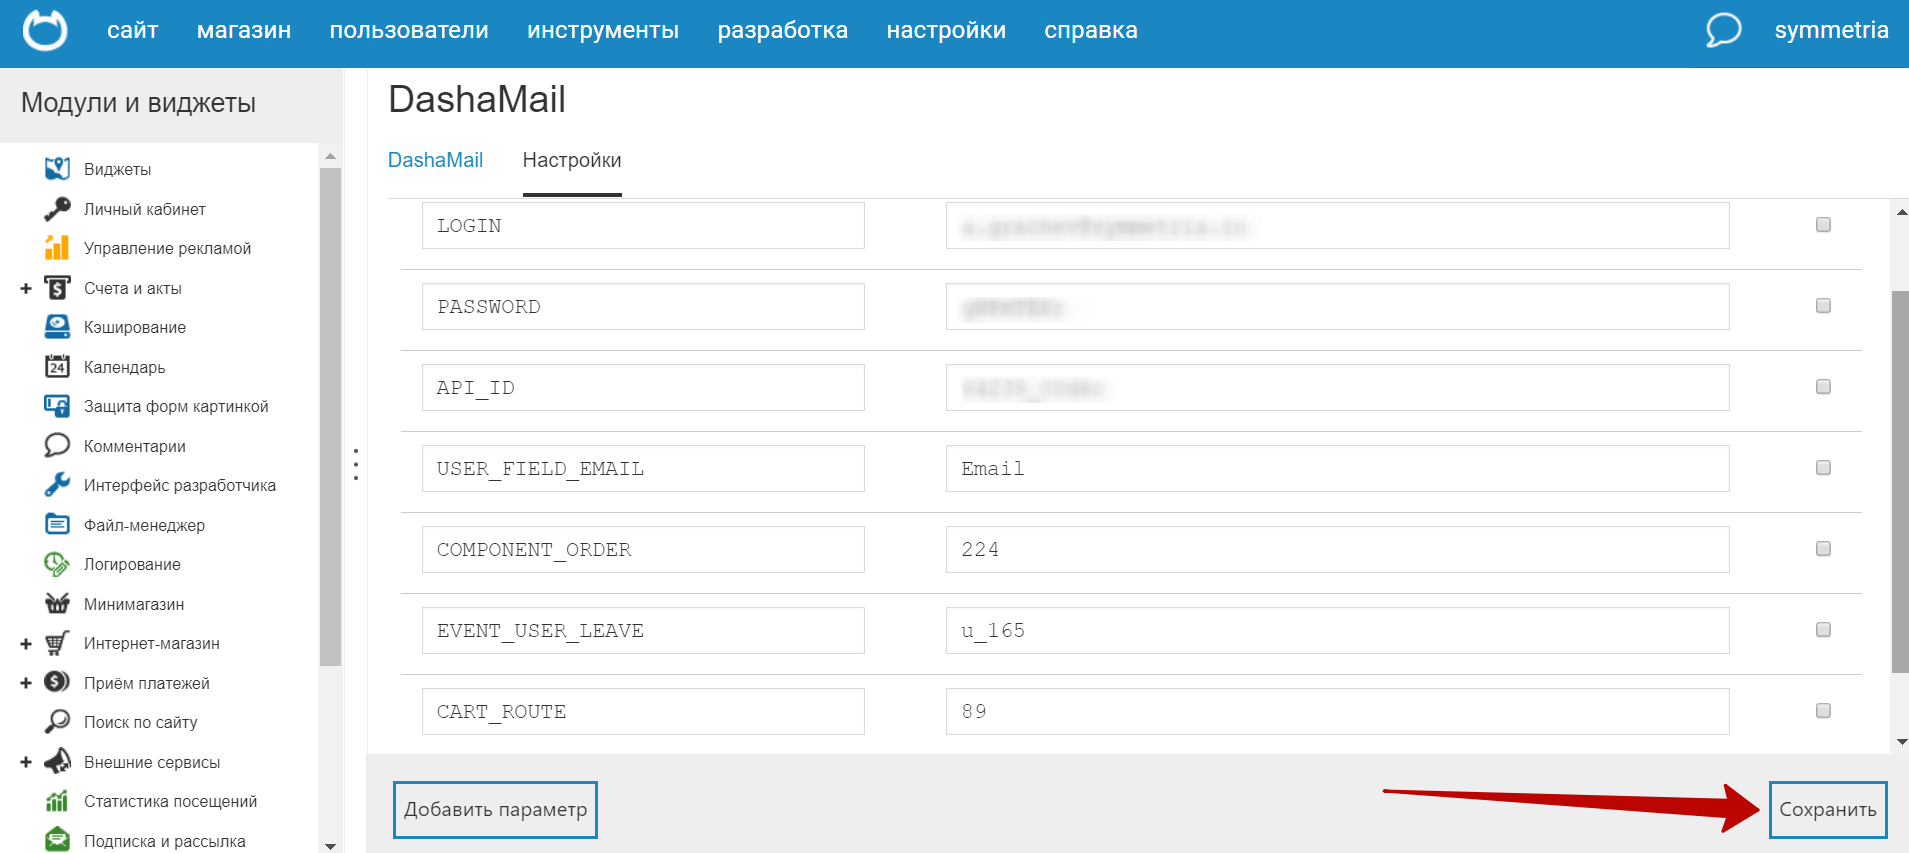
Task: Click the Поиск по сайту magnifier icon
Action: (x=57, y=722)
